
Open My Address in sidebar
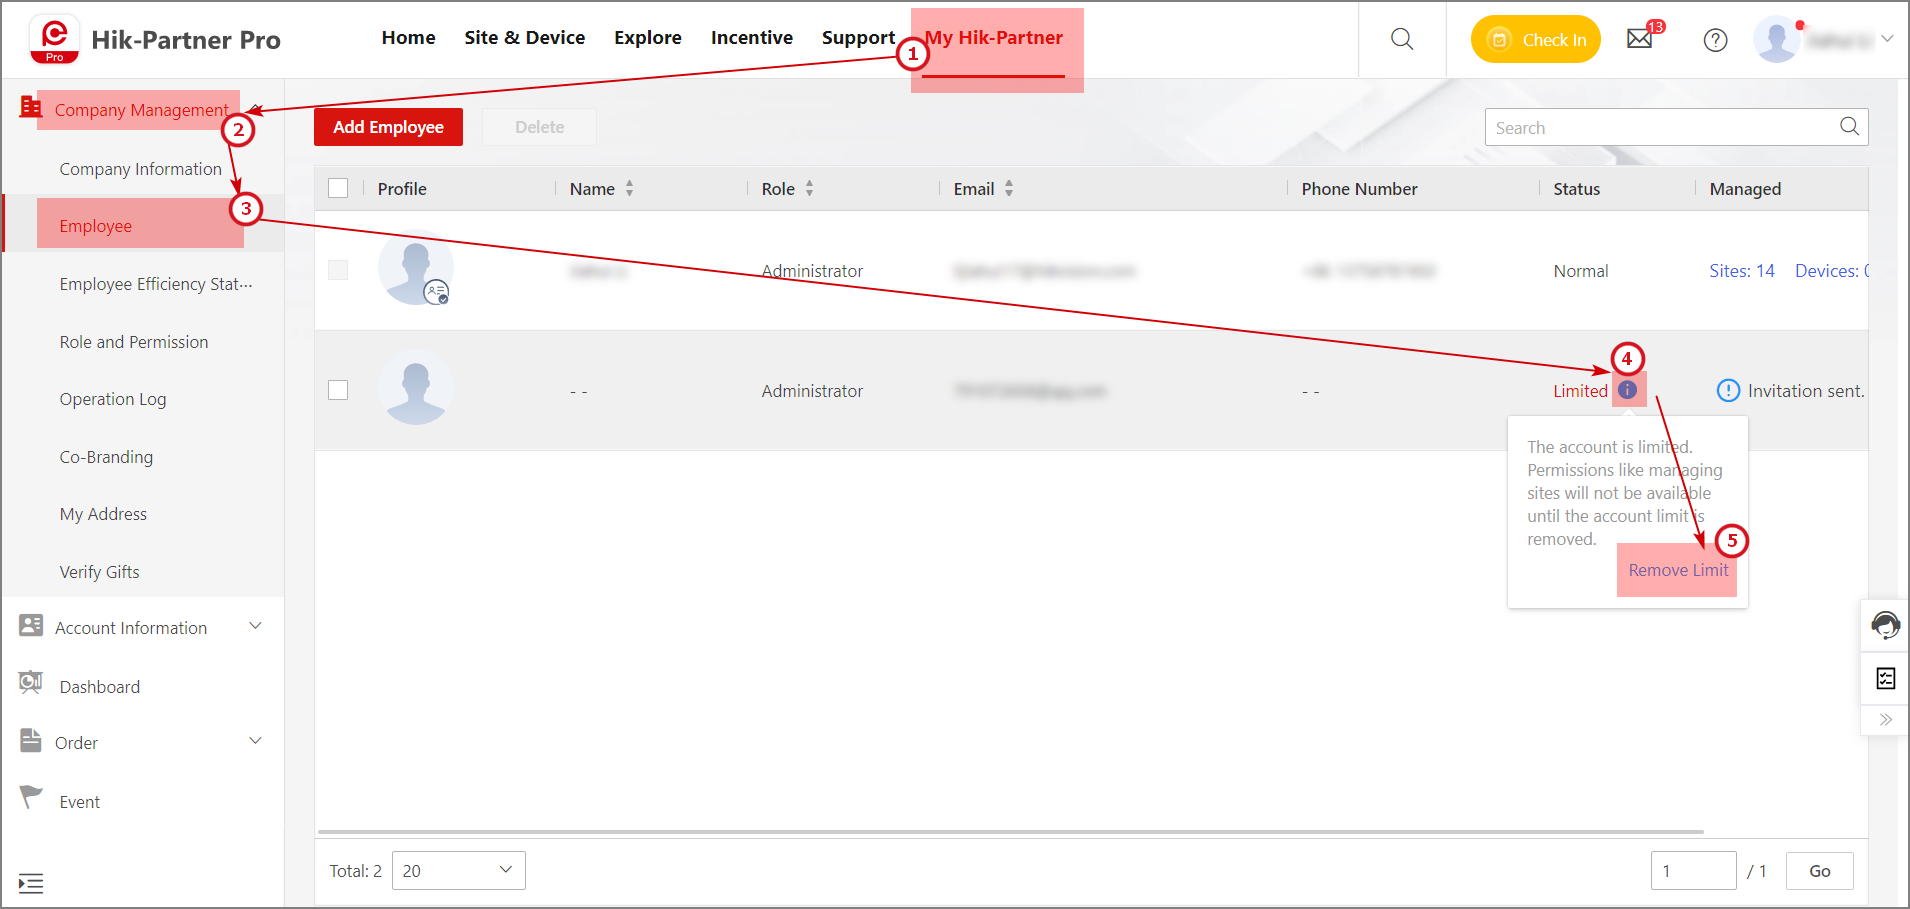click(103, 514)
